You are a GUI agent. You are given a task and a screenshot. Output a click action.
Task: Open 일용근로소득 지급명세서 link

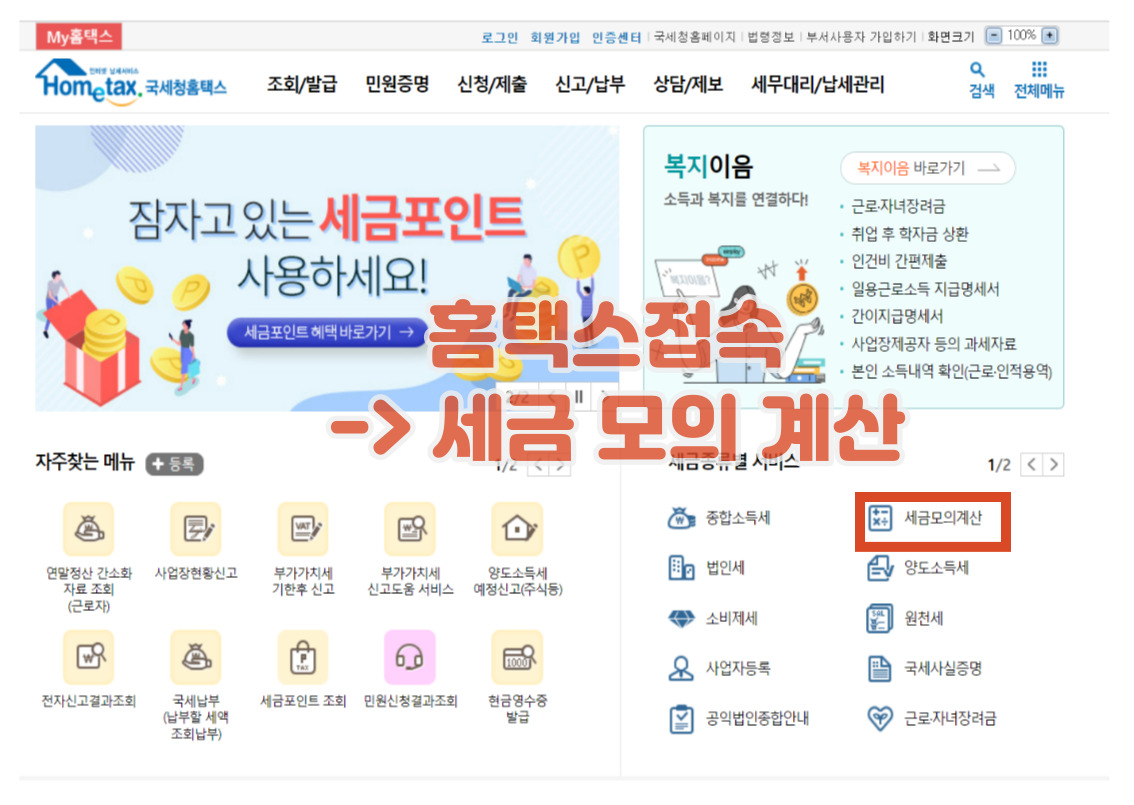point(925,289)
